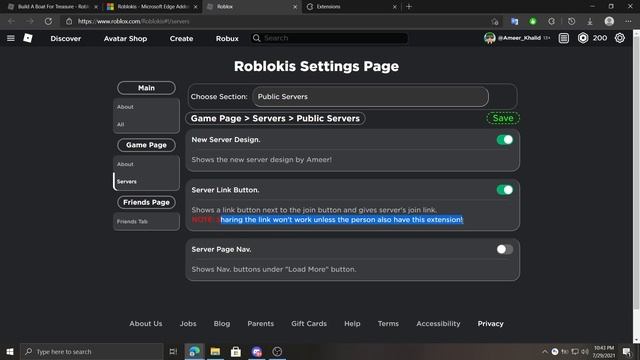Click the Jobs footer link
Image resolution: width=640 pixels, height=360 pixels.
pyautogui.click(x=188, y=323)
